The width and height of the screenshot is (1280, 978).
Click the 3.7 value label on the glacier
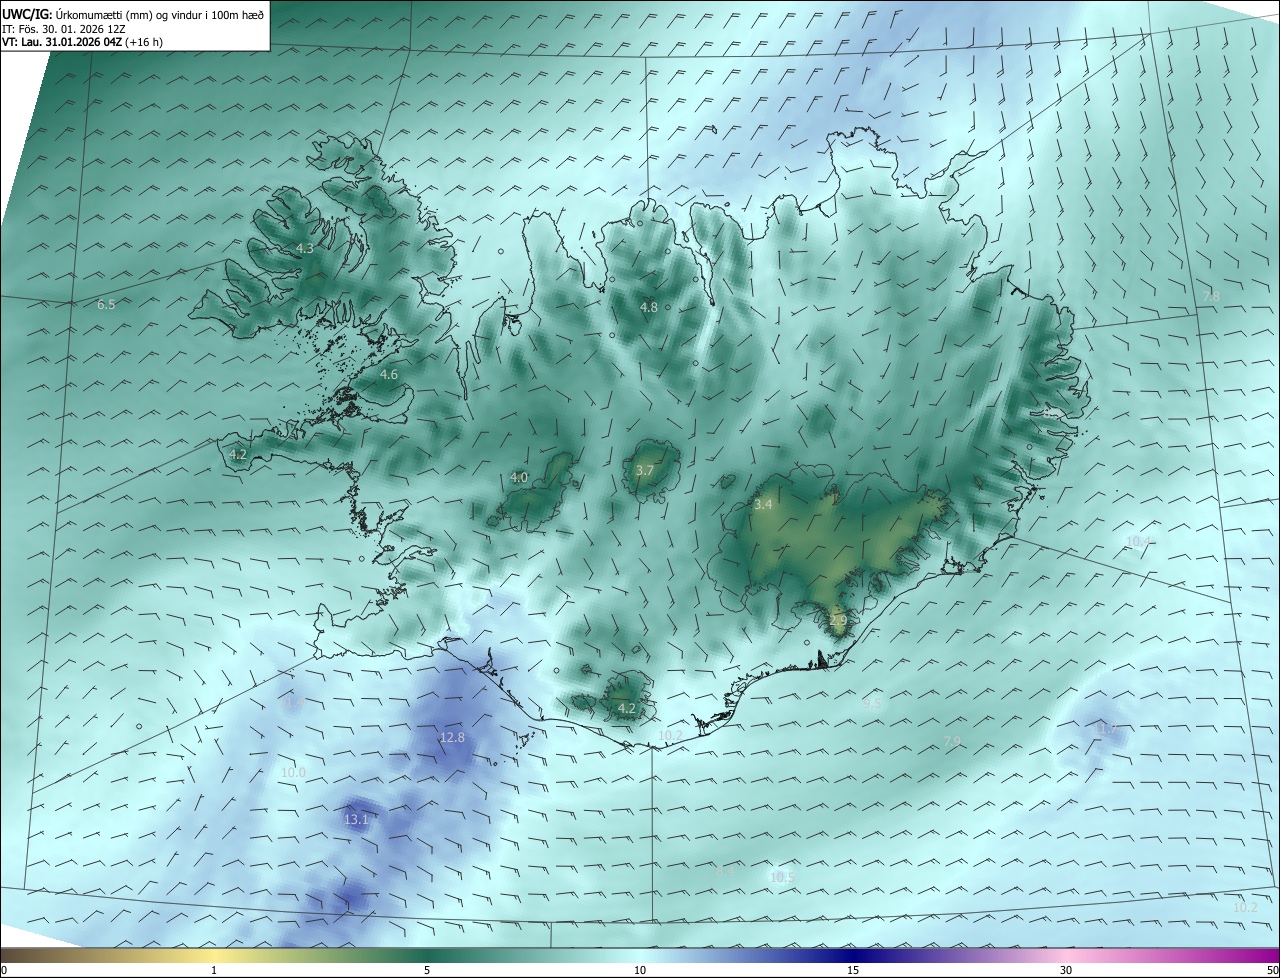(x=645, y=471)
